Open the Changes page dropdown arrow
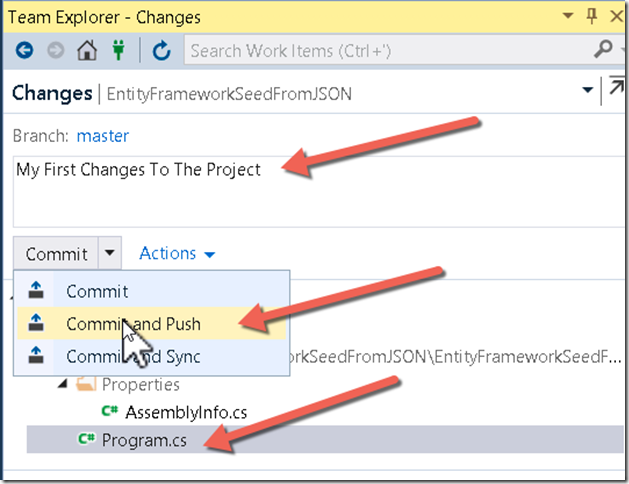This screenshot has height=484, width=629. point(588,90)
